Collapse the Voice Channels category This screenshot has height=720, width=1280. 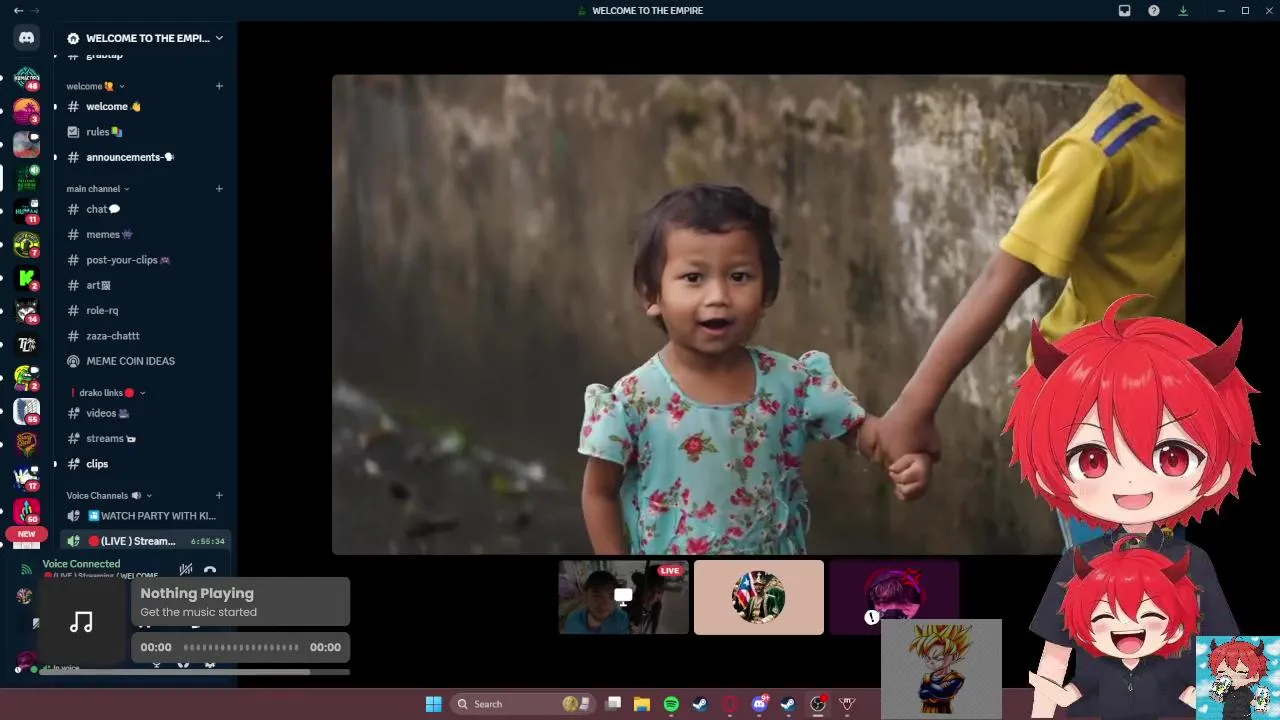109,495
